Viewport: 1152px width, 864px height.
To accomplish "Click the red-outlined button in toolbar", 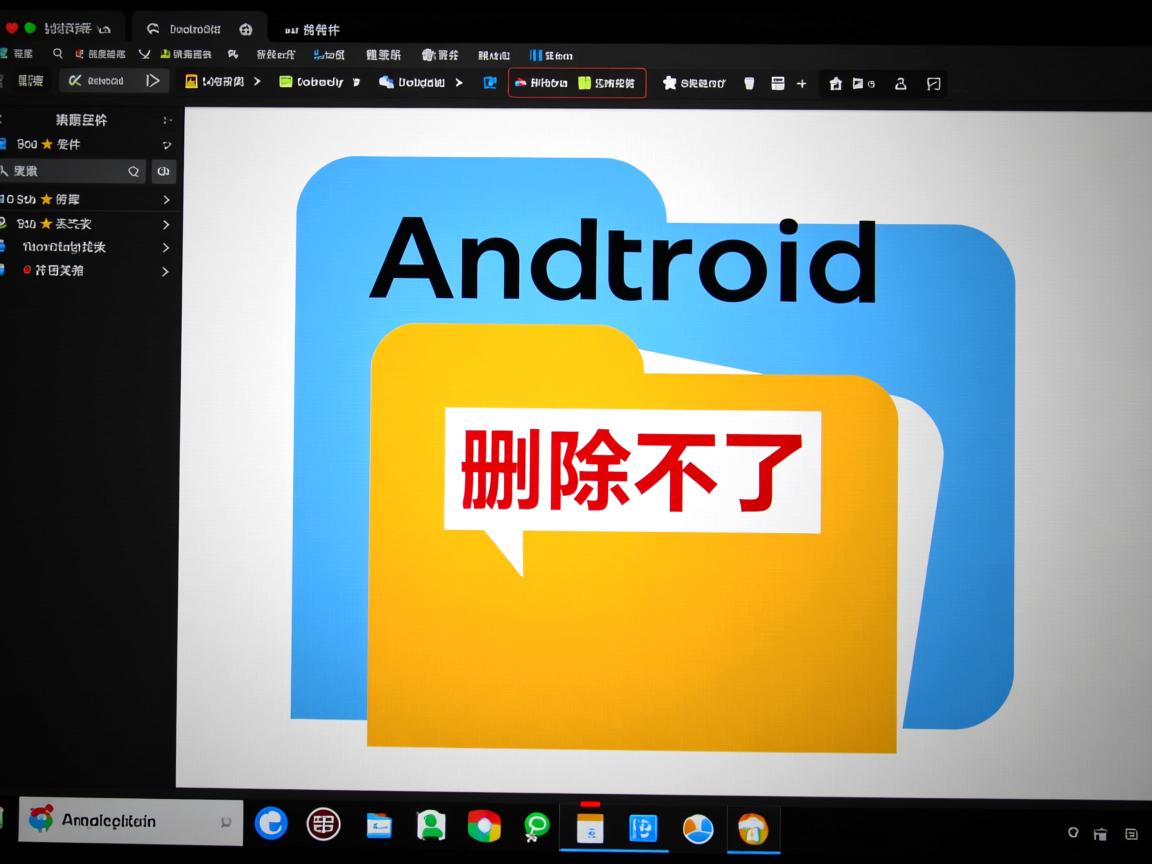I will (x=577, y=83).
